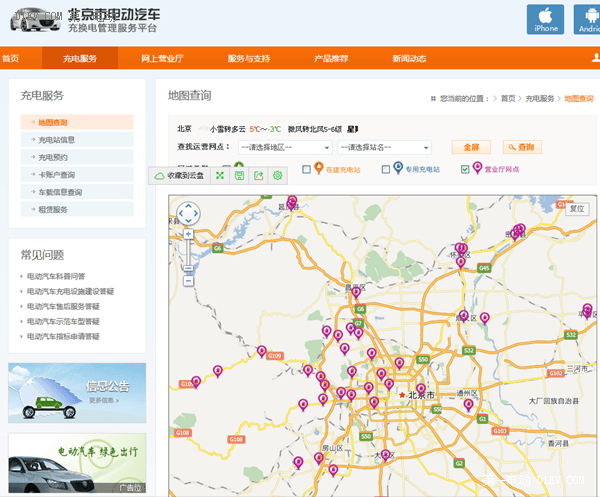Pan the map up with the top arrow

tap(188, 206)
